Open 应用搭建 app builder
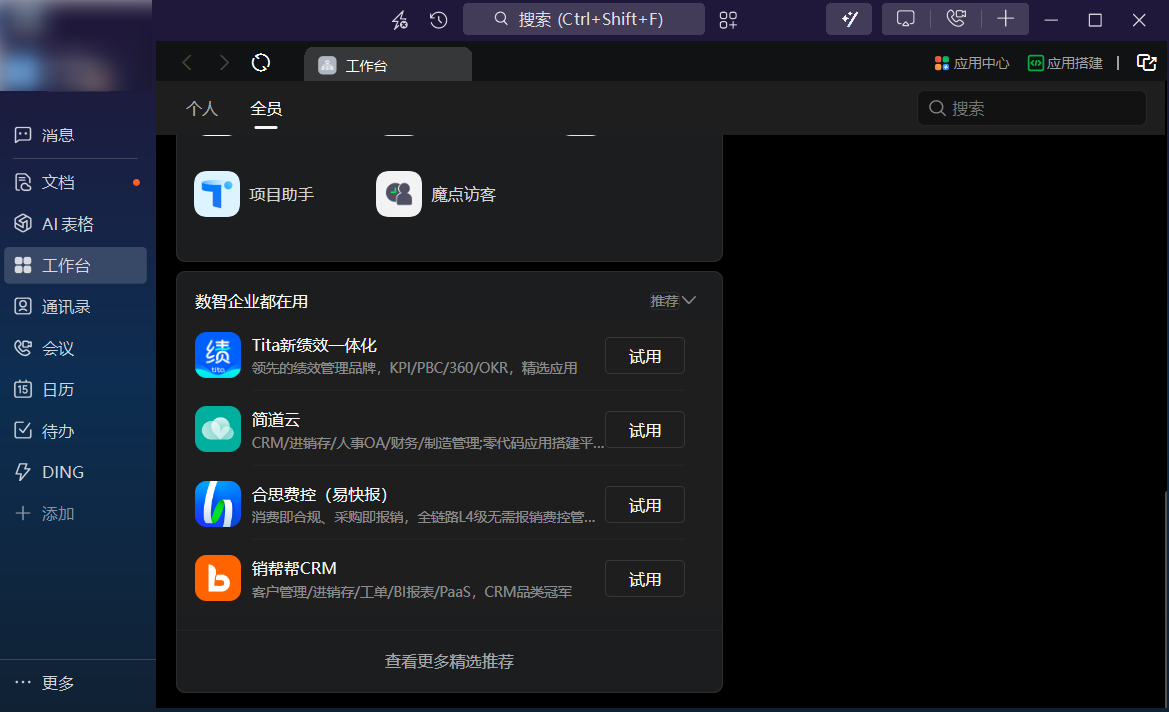 pos(1065,63)
